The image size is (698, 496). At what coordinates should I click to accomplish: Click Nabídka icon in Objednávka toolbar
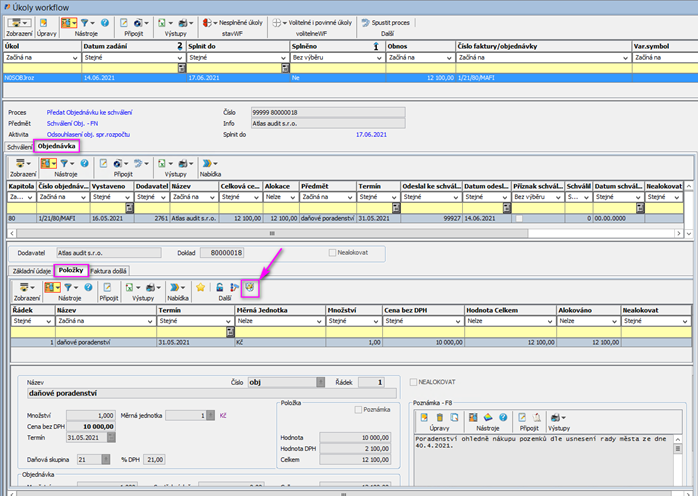point(207,161)
